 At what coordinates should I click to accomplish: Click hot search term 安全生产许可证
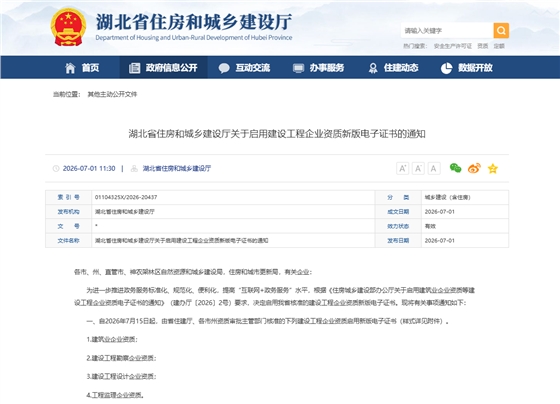pos(452,46)
